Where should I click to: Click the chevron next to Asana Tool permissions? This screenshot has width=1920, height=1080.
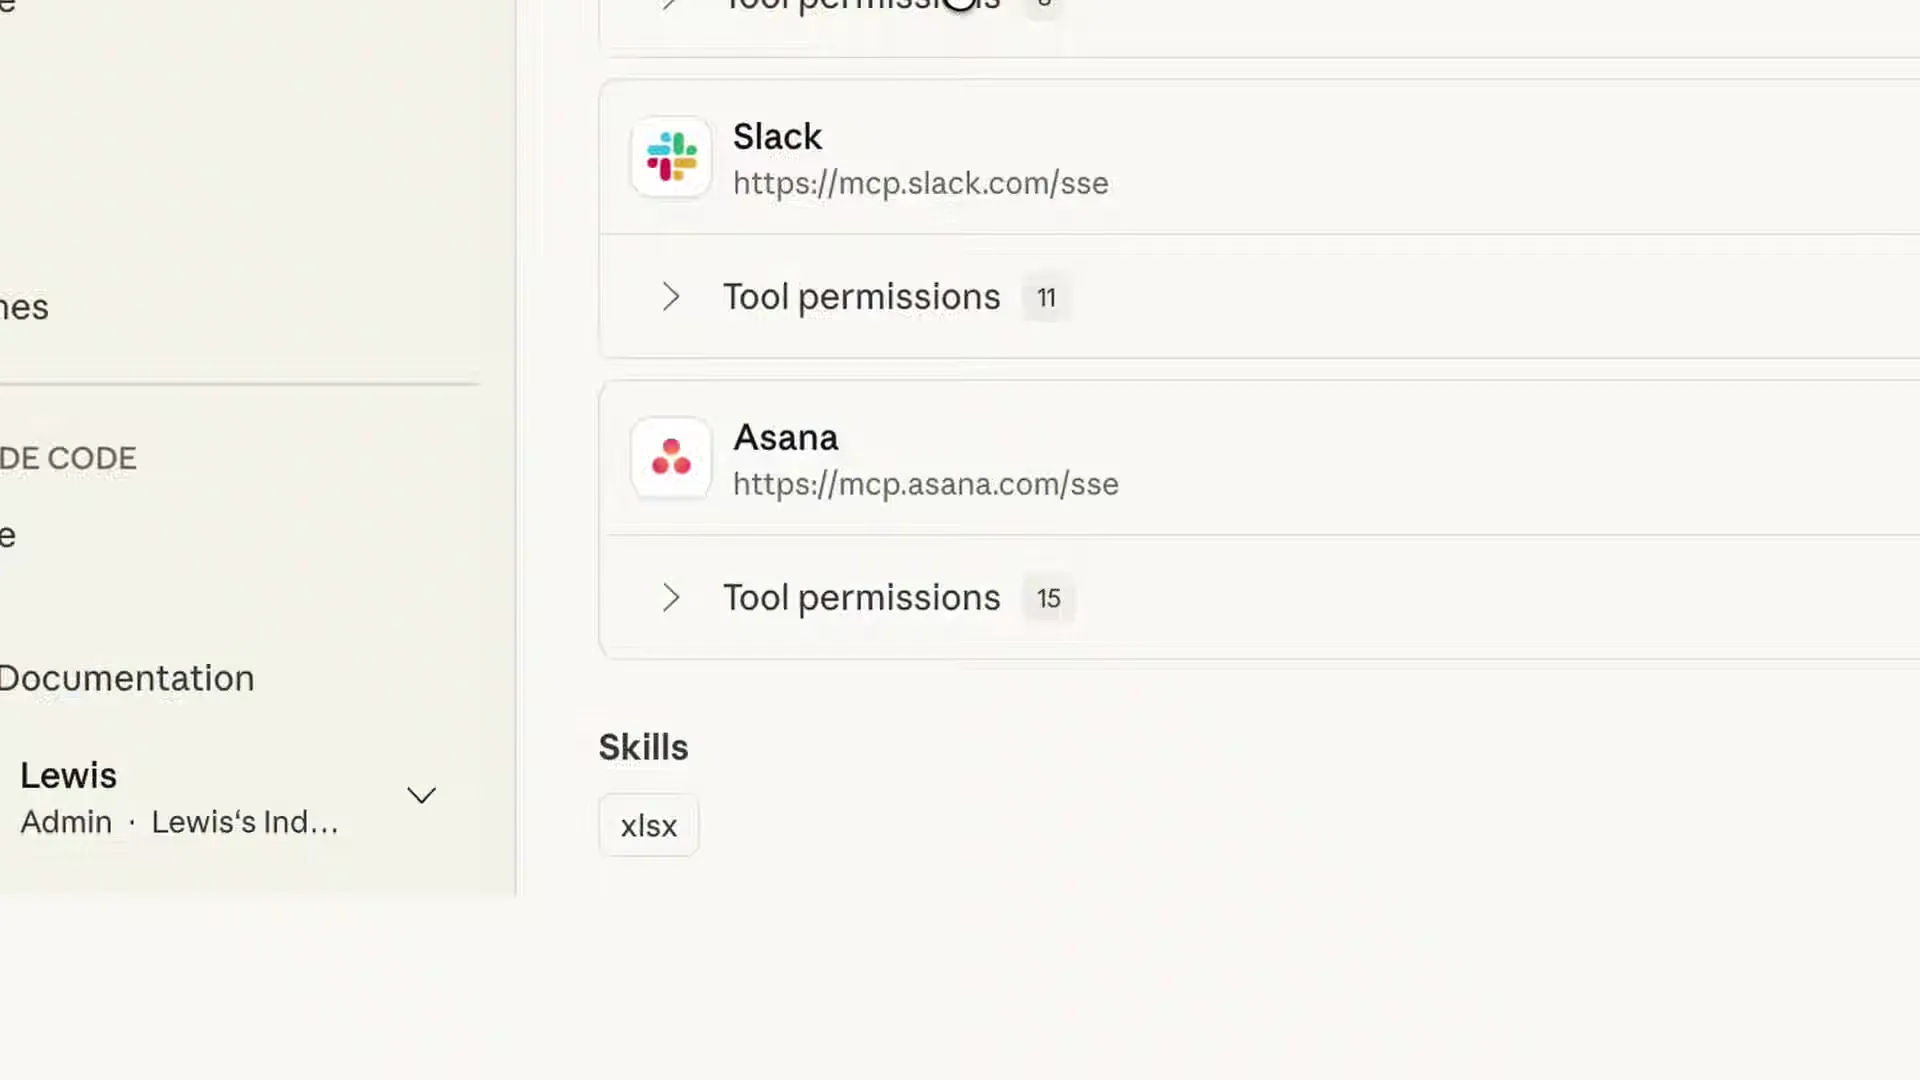coord(670,597)
